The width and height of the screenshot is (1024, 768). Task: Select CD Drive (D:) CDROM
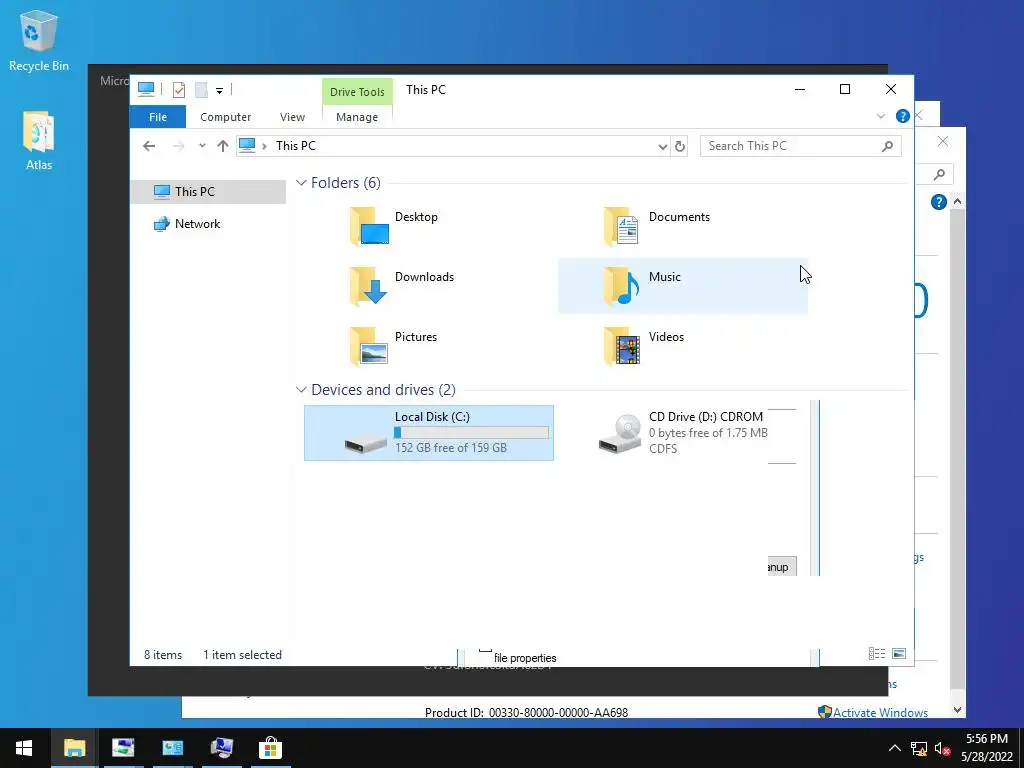683,433
